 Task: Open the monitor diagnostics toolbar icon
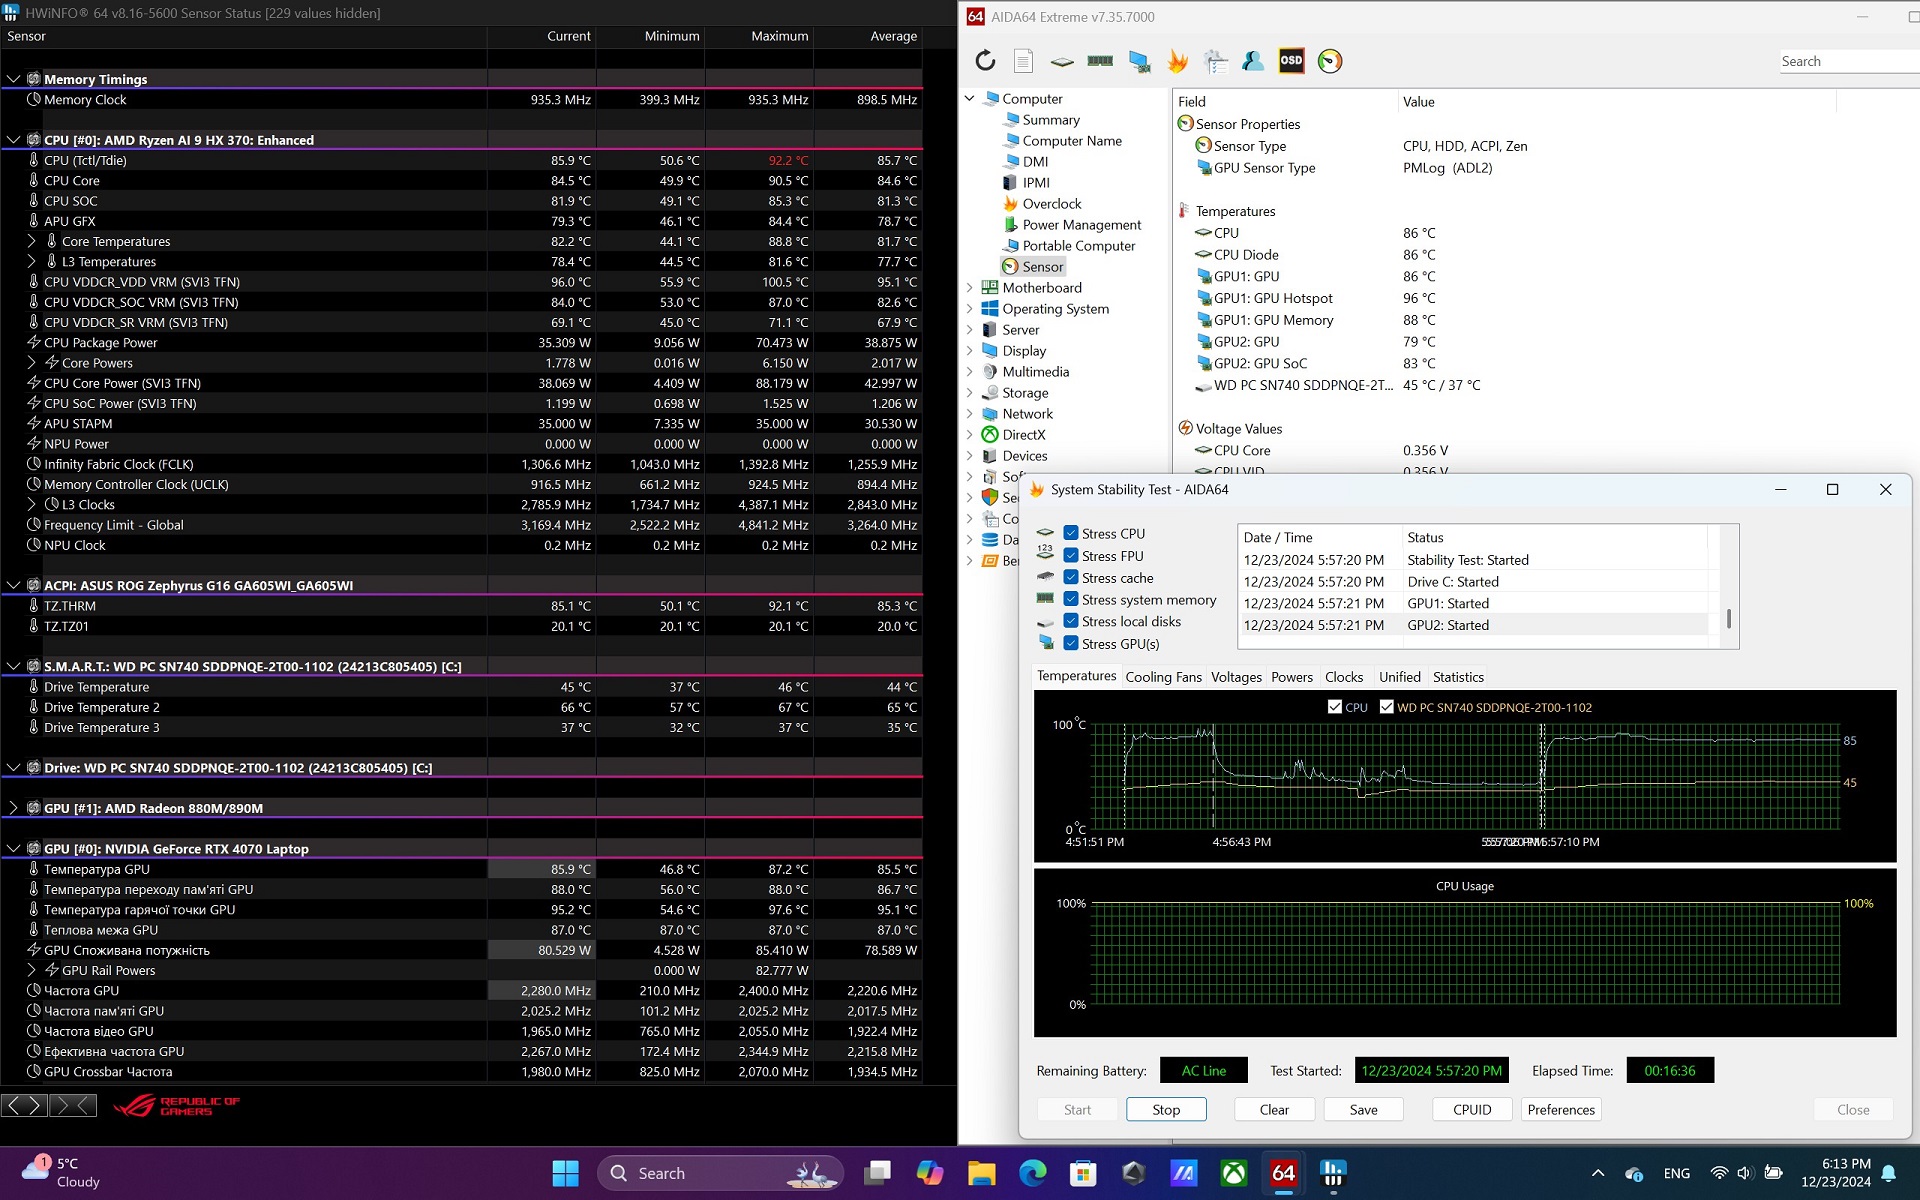pyautogui.click(x=1139, y=61)
